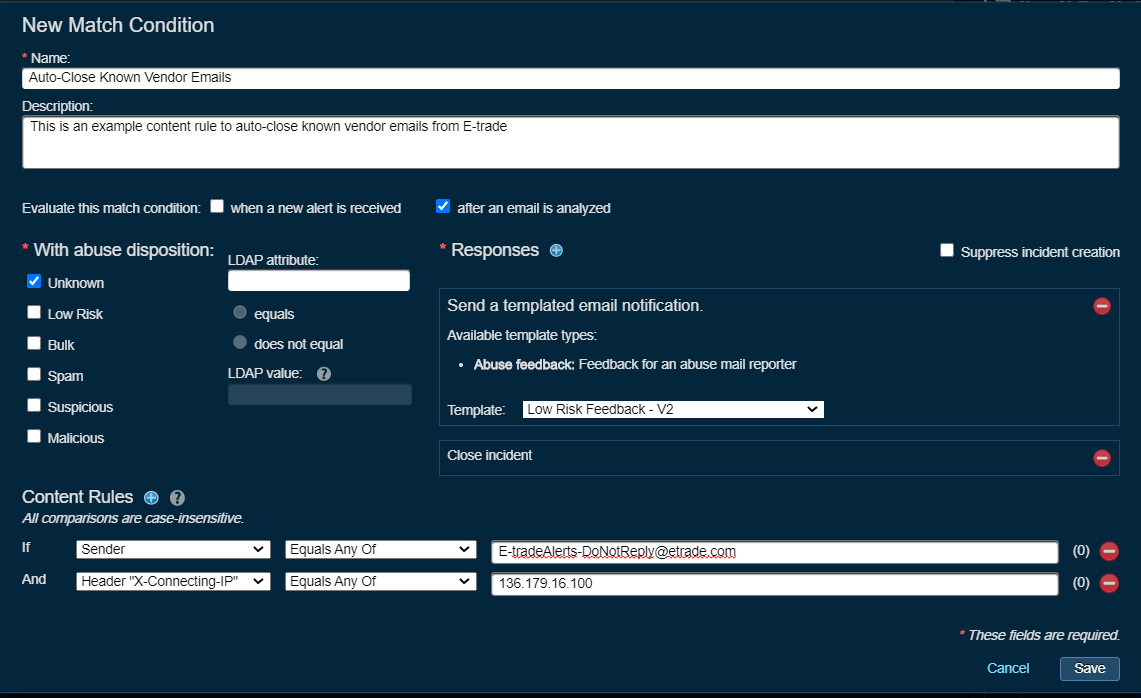Cancel the new match condition

coord(1007,668)
